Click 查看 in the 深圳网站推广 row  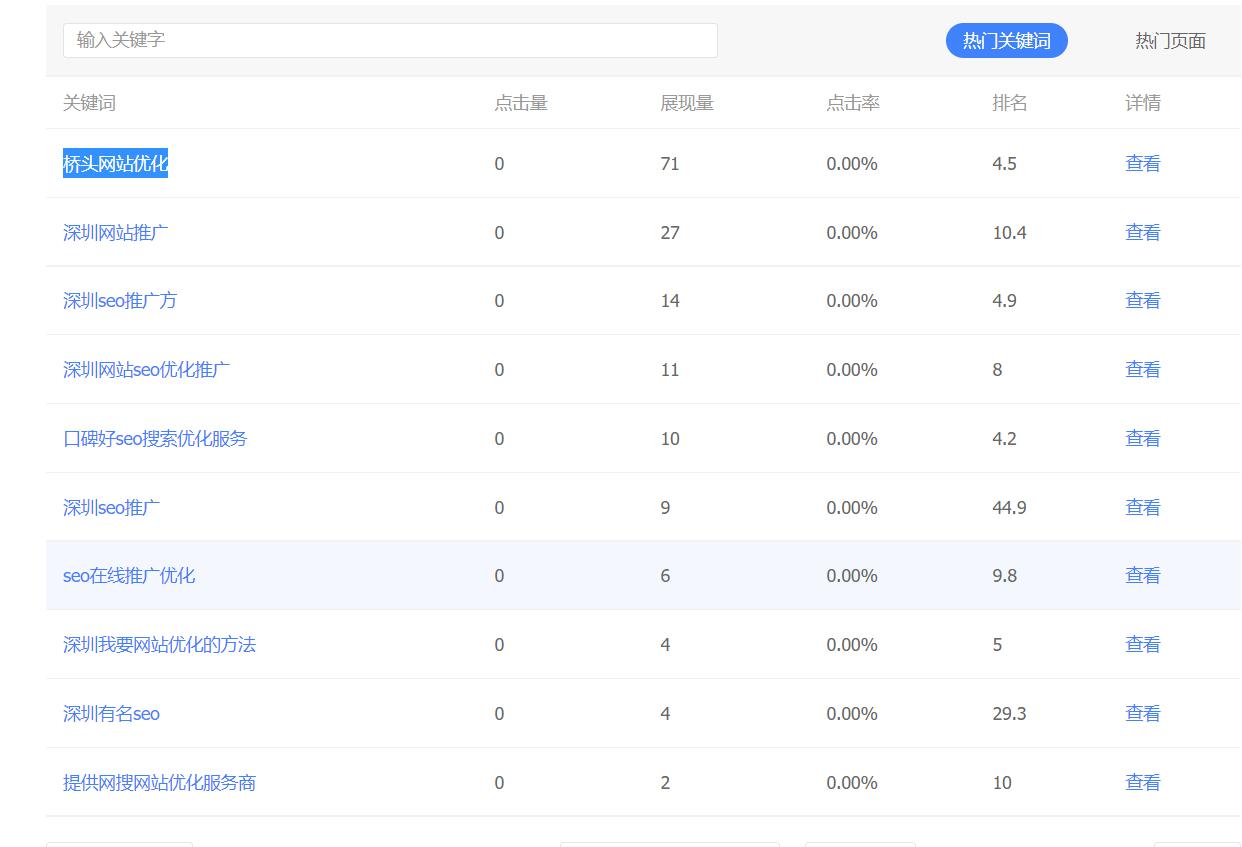coord(1142,233)
